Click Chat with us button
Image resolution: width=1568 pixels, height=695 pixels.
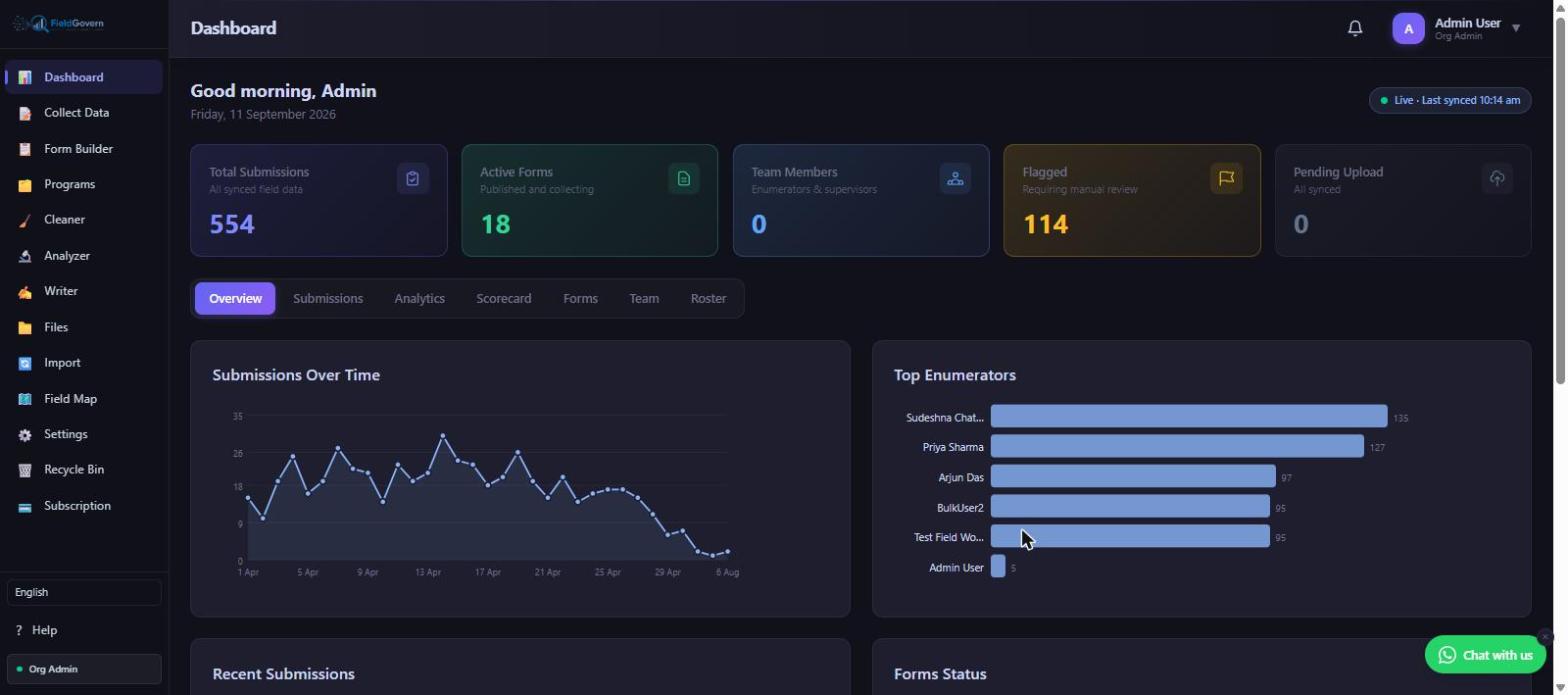tap(1485, 655)
